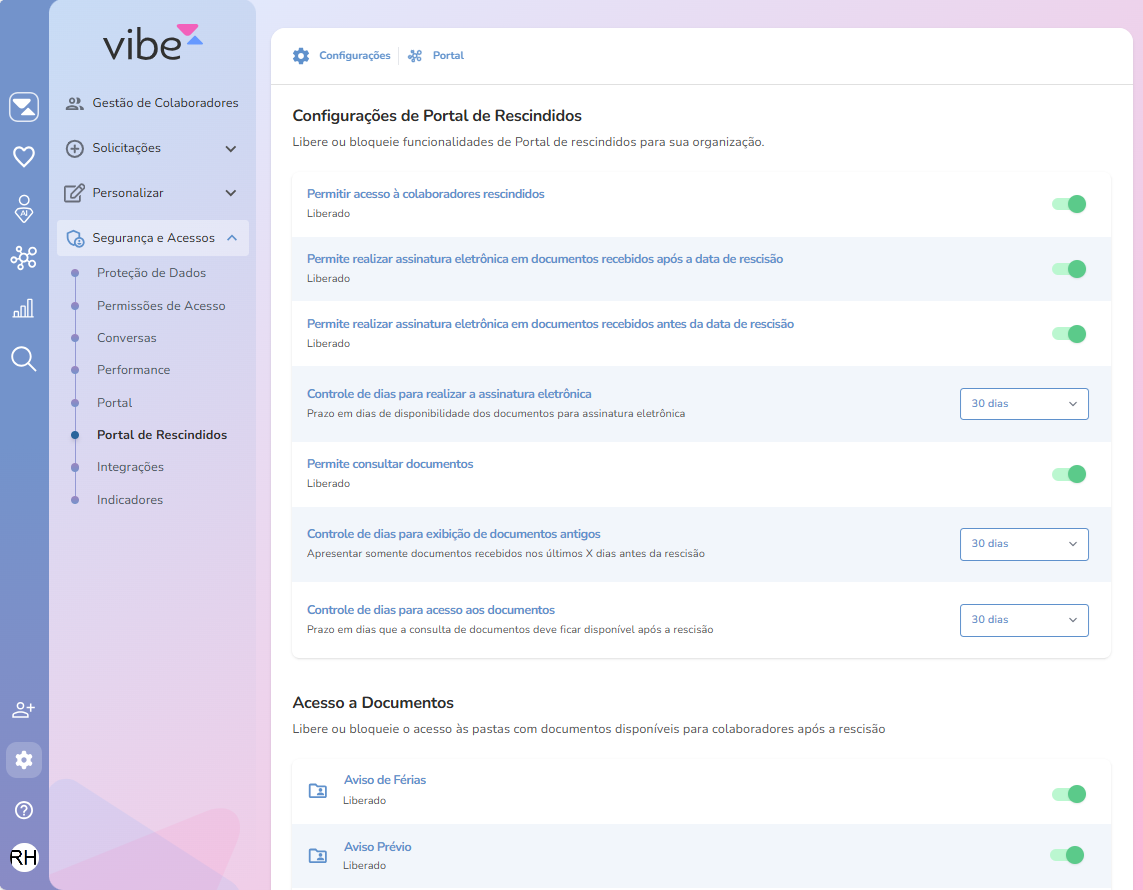Expand the Solicitações menu
The height and width of the screenshot is (890, 1143).
pos(152,148)
